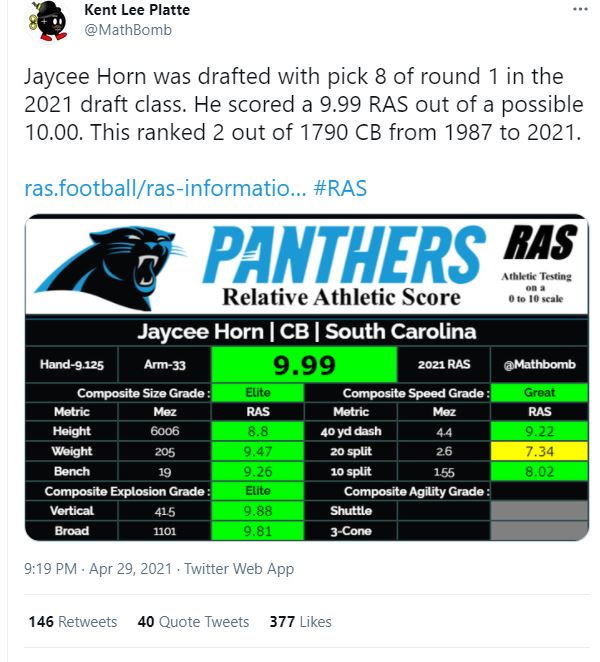Click the green 9.99 score cell

pos(304,365)
